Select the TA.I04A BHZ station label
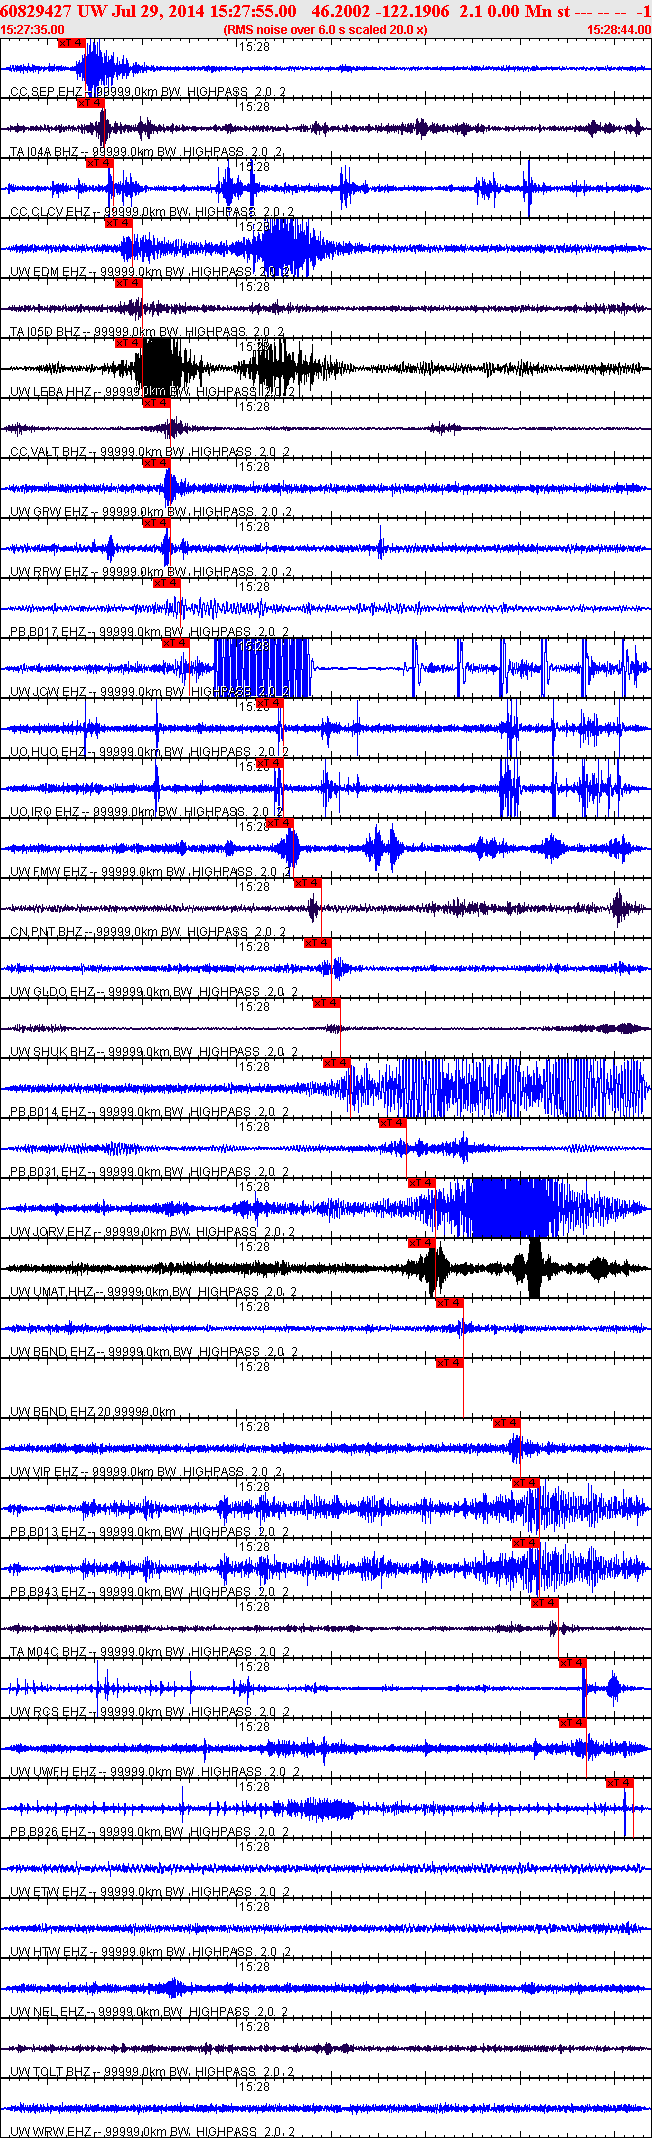 (x=146, y=152)
